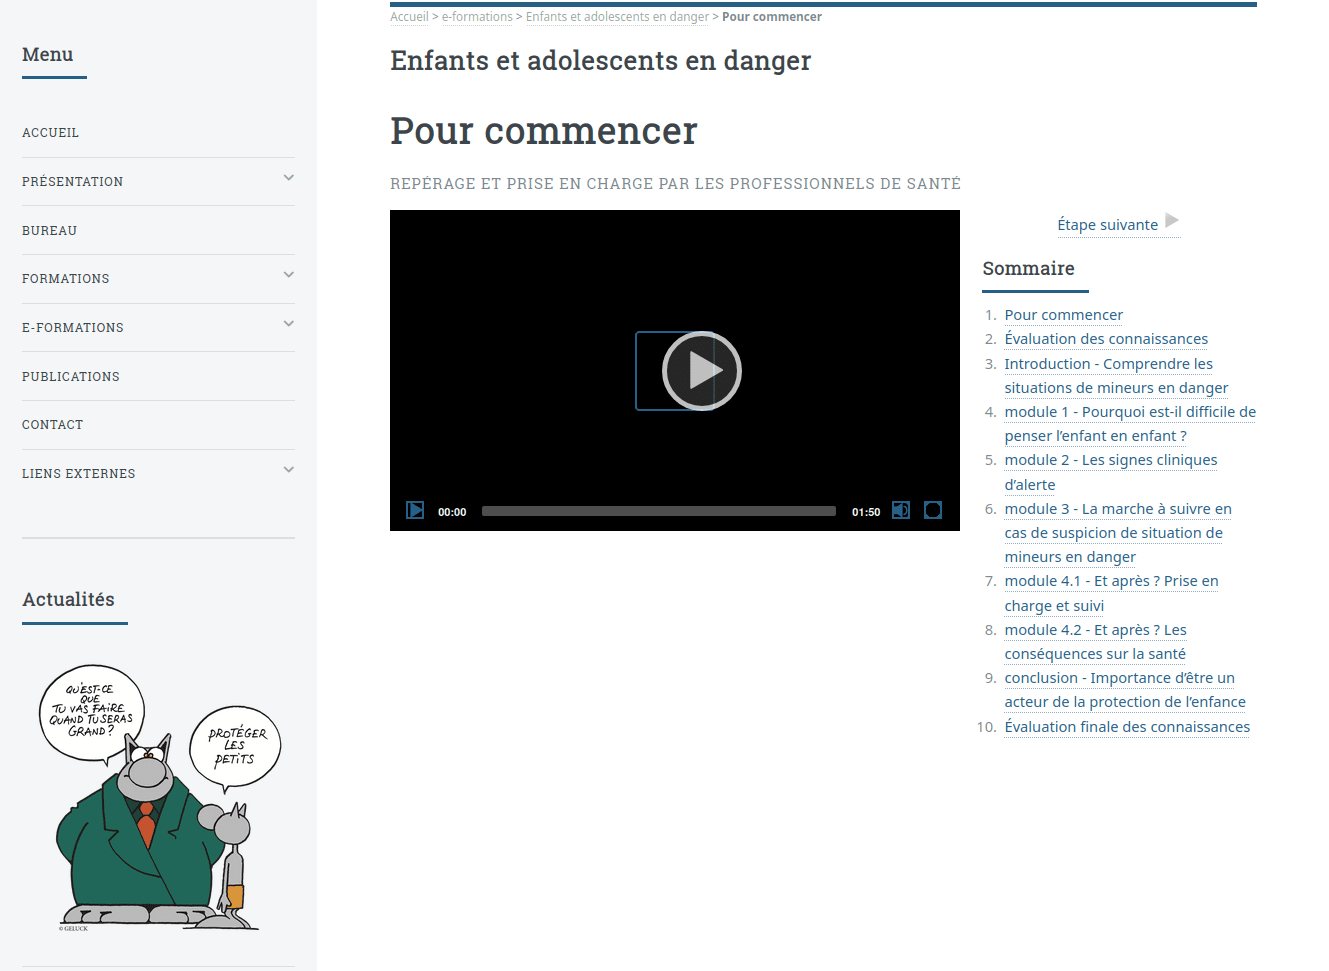Enter fullscreen mode on the video player
1329x971 pixels.
[933, 511]
